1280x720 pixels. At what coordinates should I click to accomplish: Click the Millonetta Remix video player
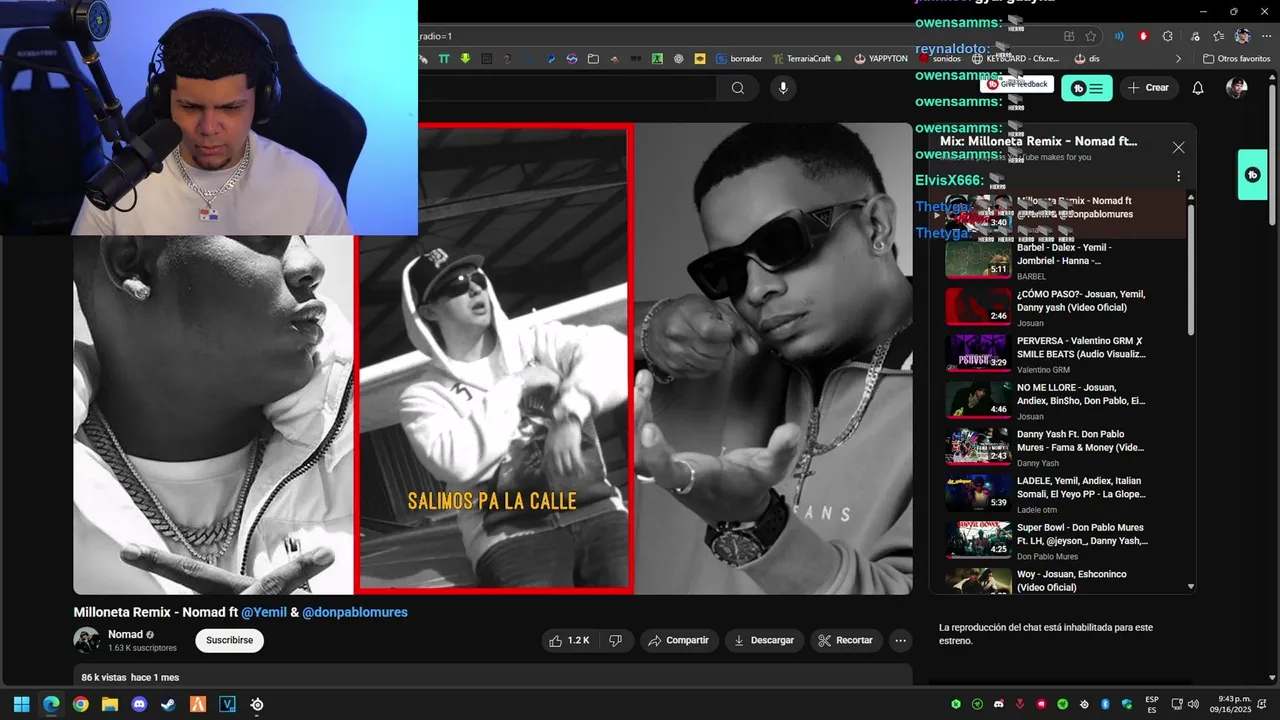tap(493, 359)
